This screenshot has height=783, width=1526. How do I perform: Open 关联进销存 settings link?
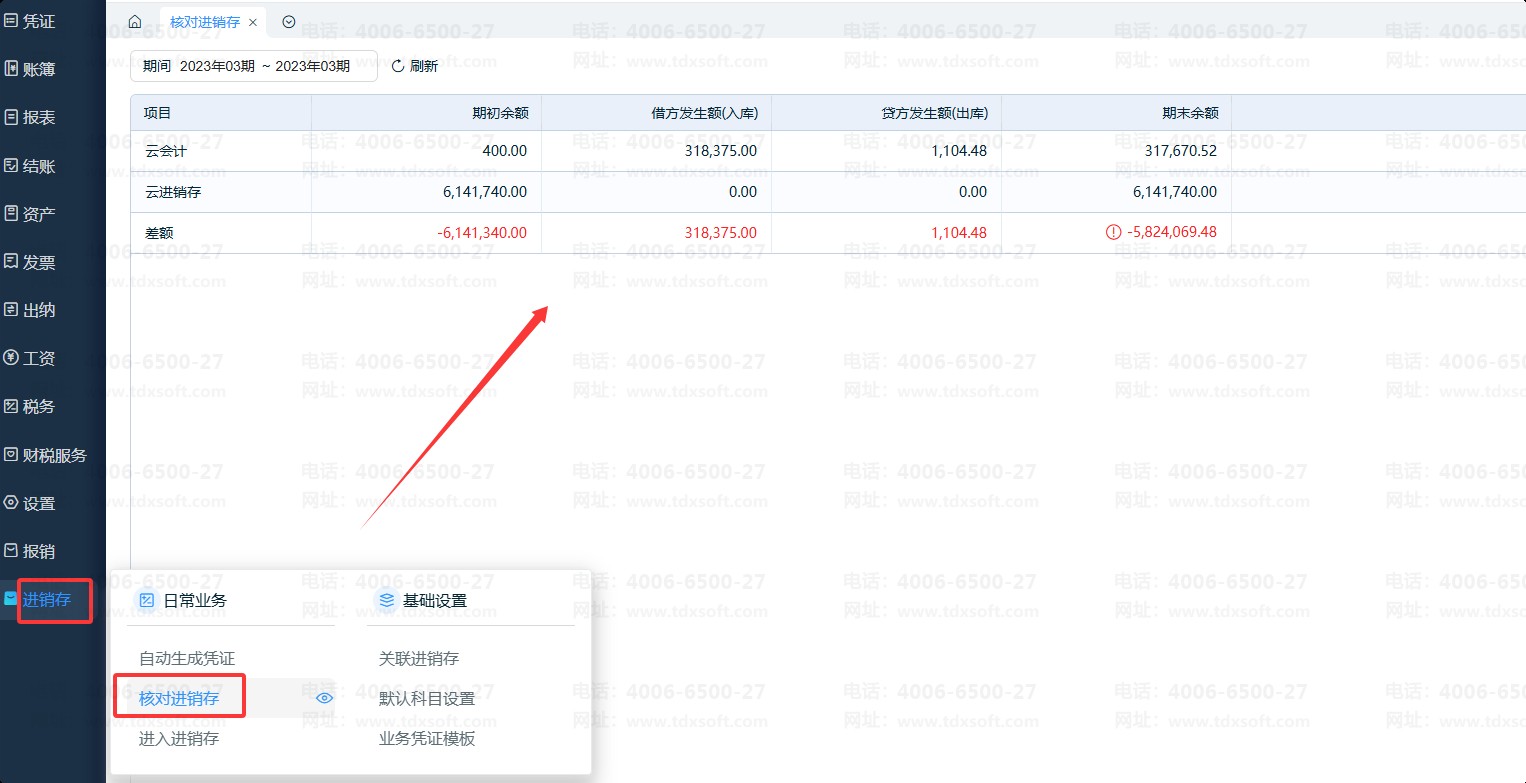pos(419,658)
